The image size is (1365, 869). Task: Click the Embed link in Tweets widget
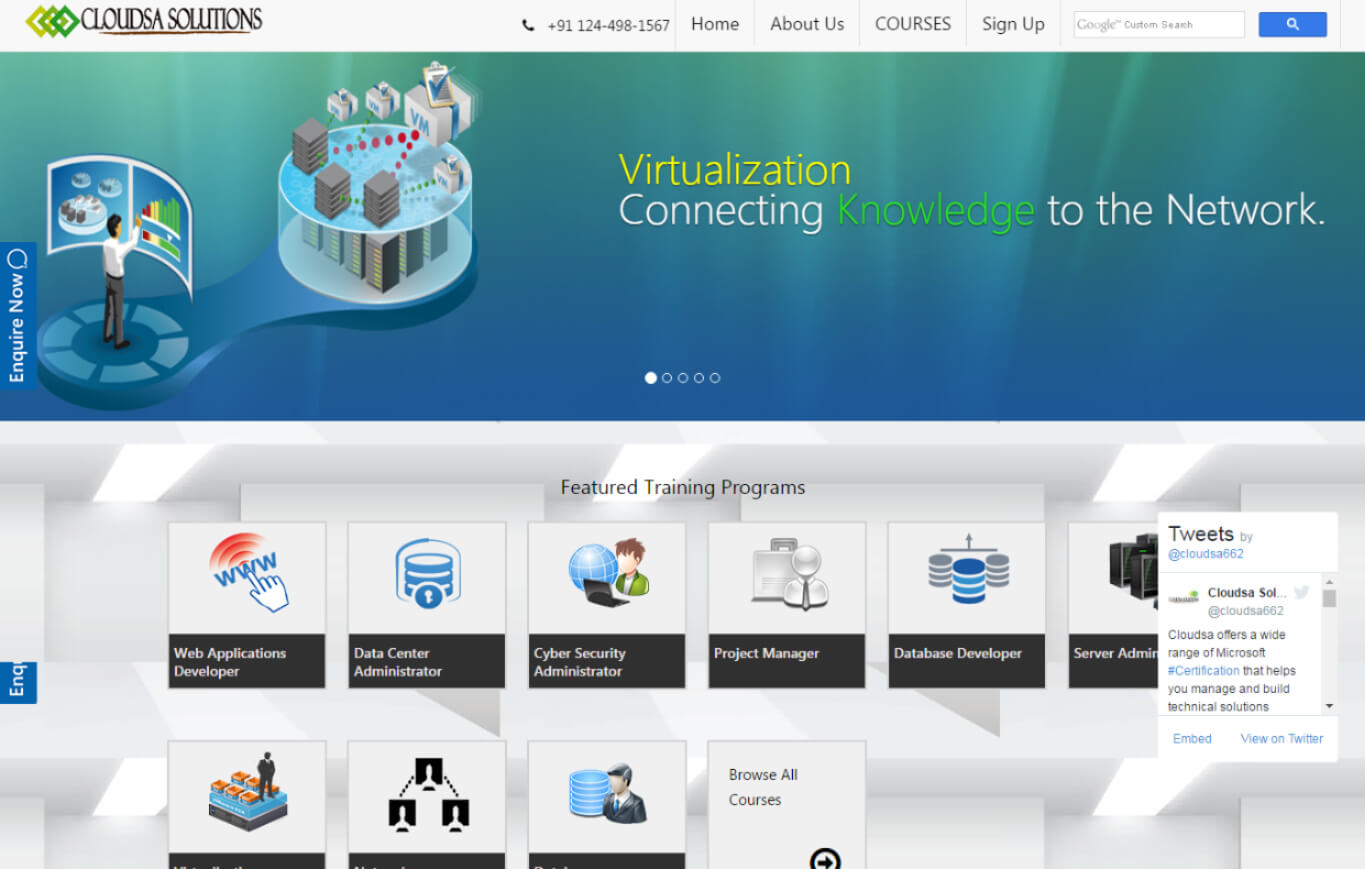[1191, 739]
